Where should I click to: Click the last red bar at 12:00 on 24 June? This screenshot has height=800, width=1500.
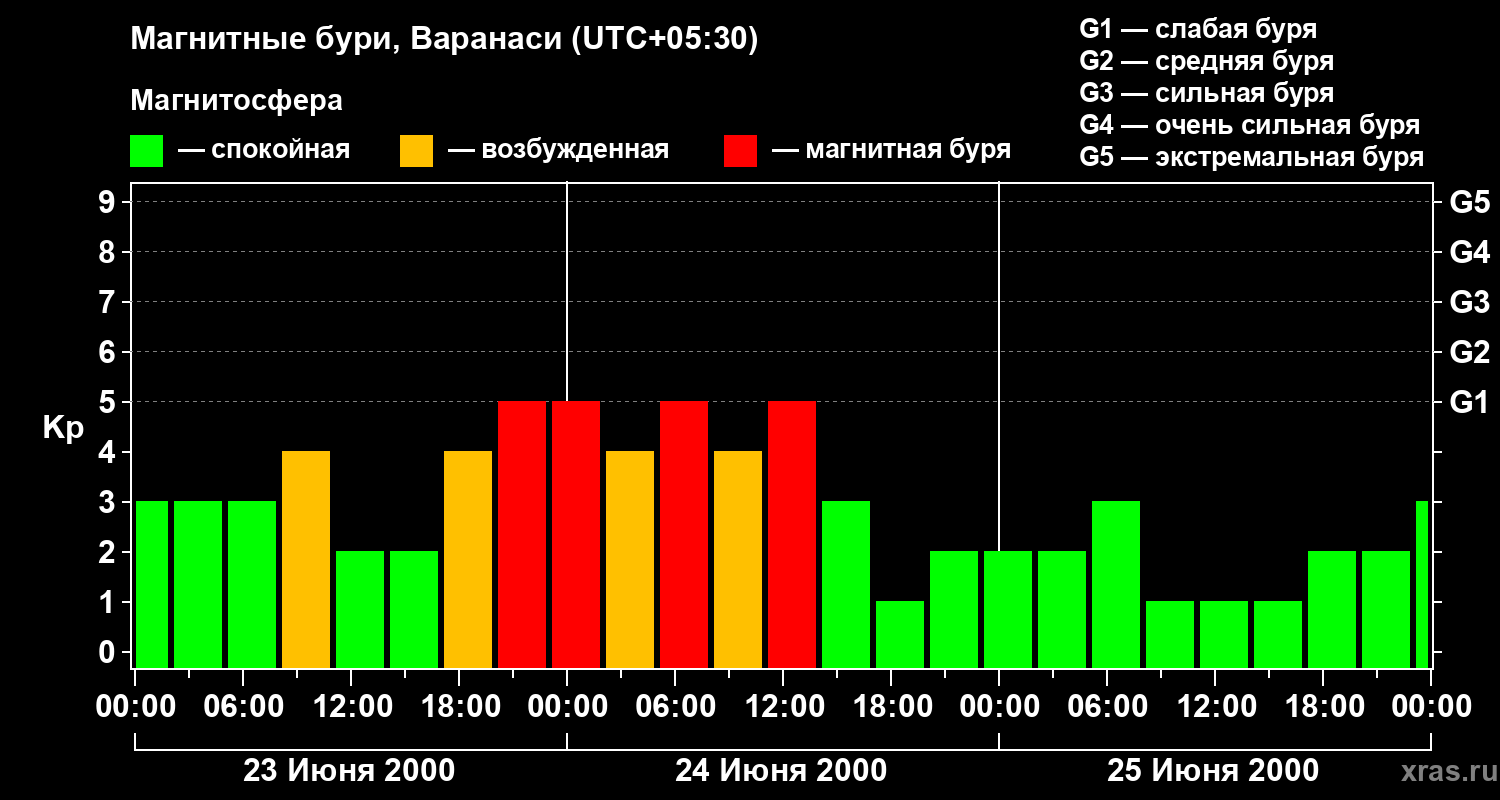792,534
